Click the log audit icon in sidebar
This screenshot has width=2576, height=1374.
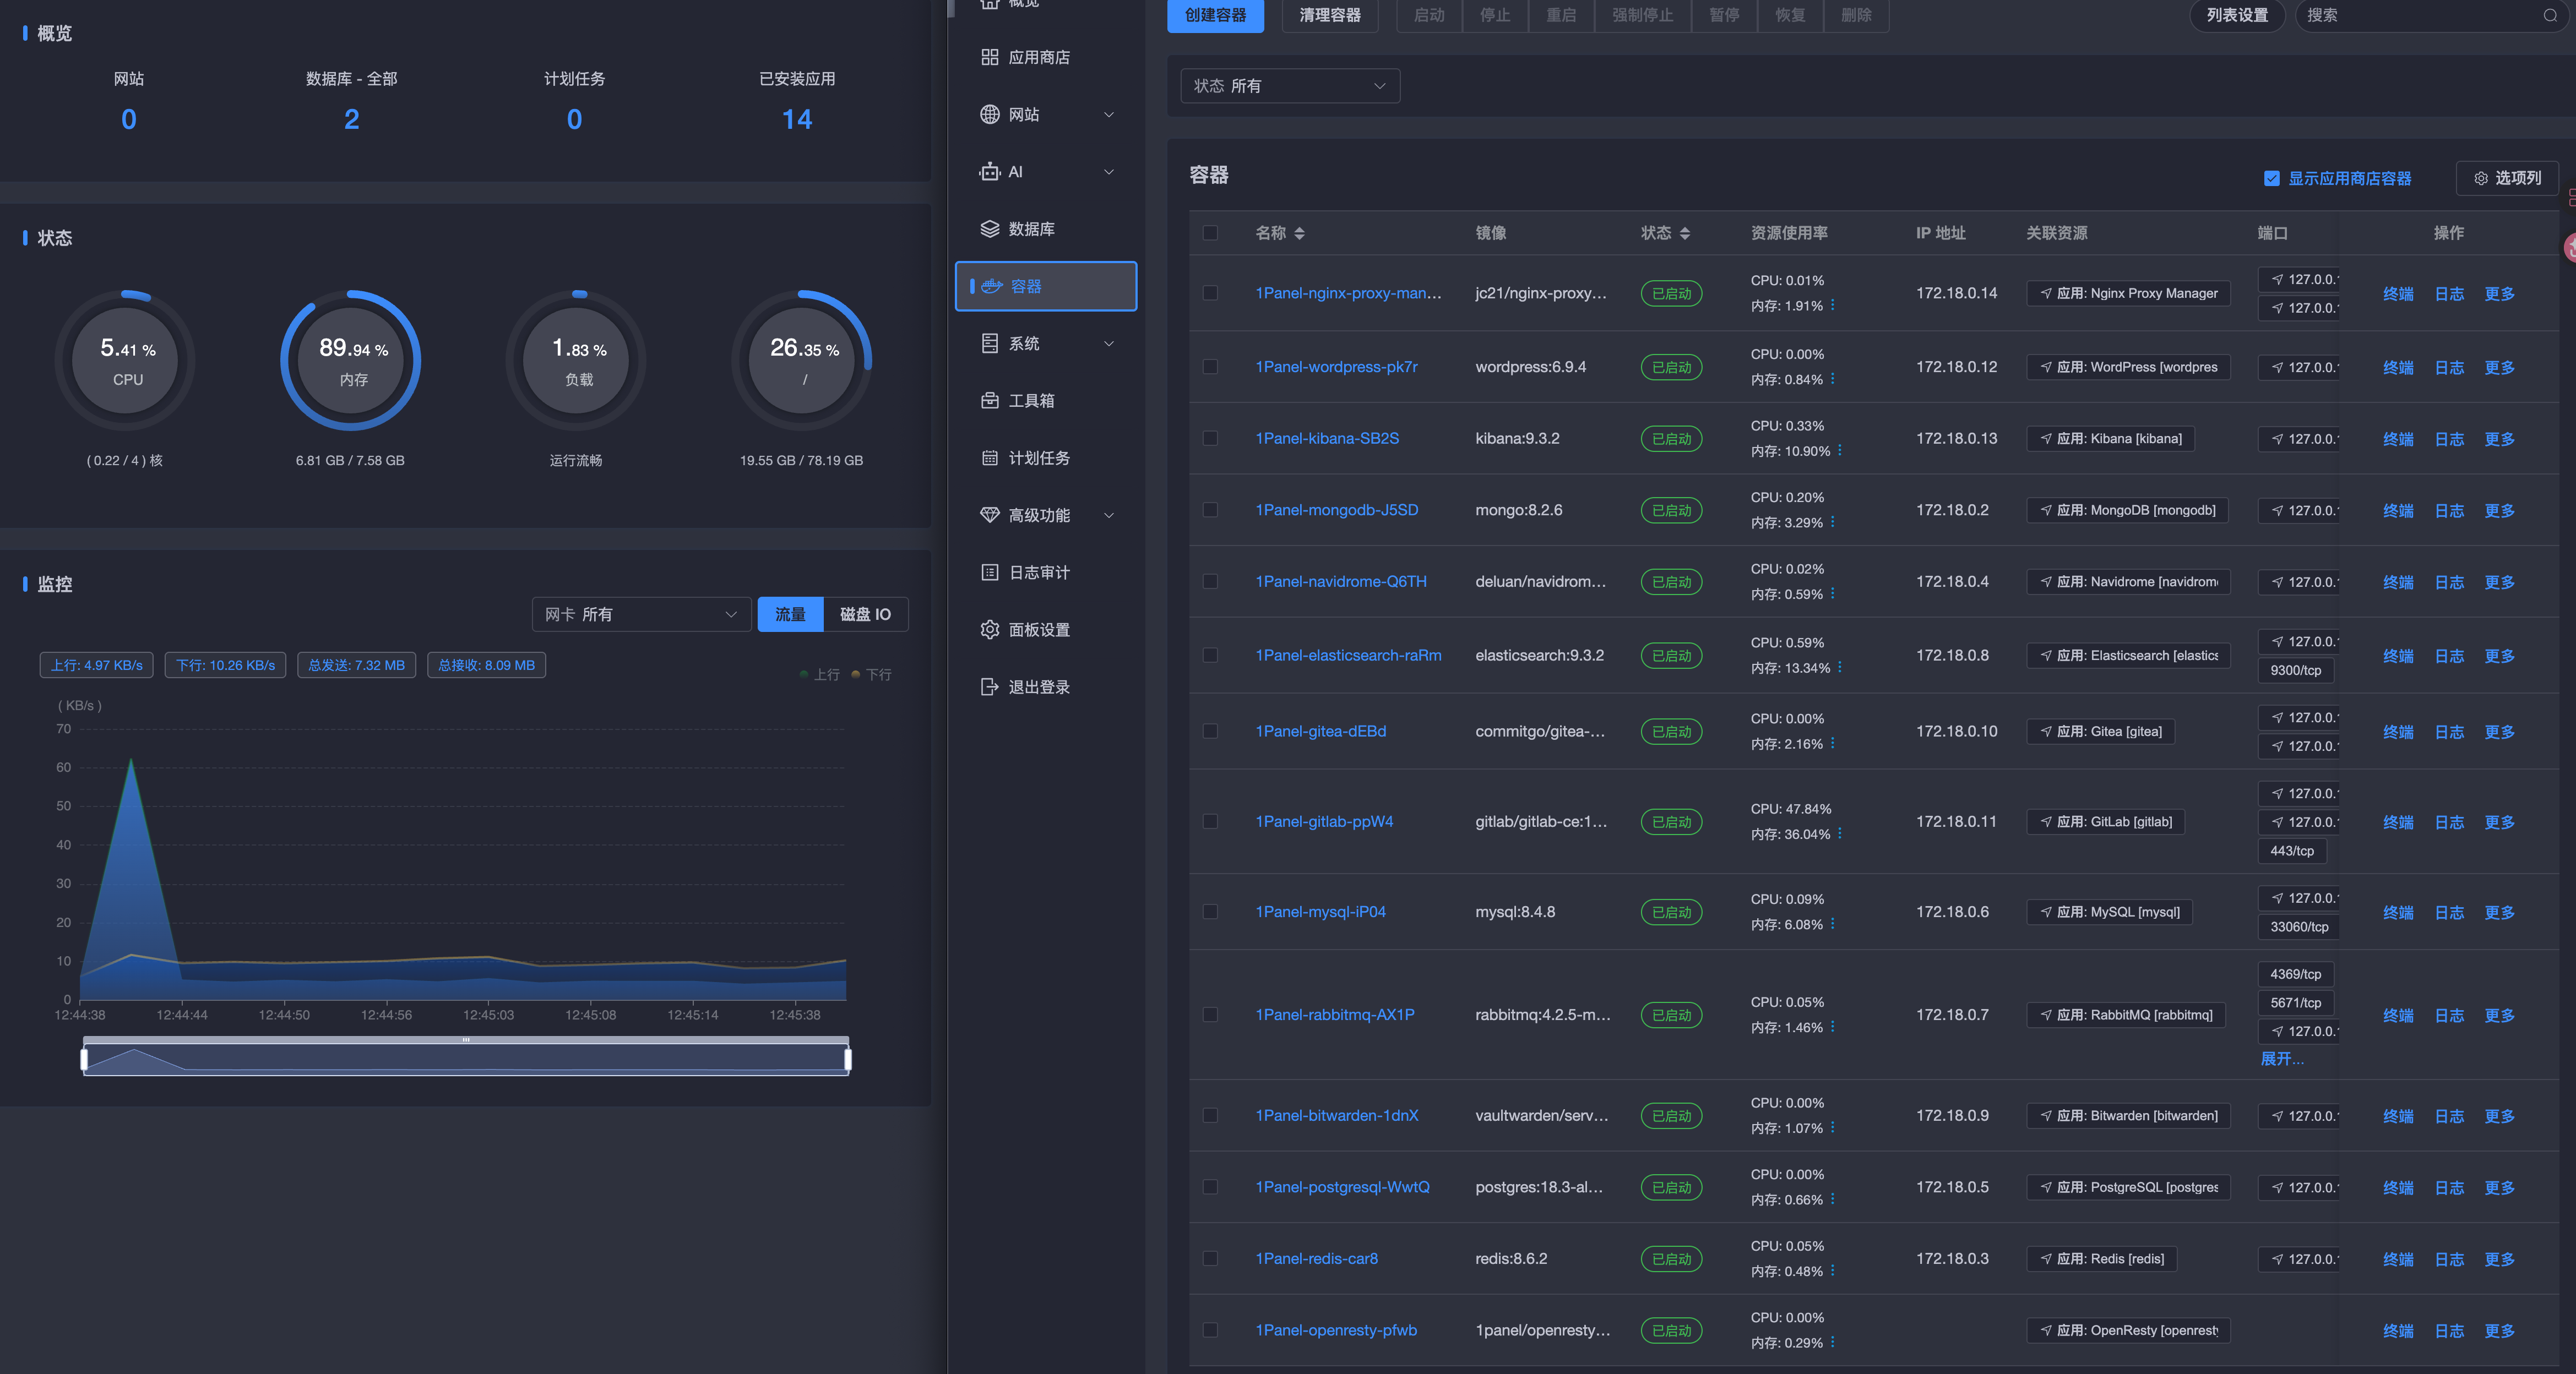(989, 572)
